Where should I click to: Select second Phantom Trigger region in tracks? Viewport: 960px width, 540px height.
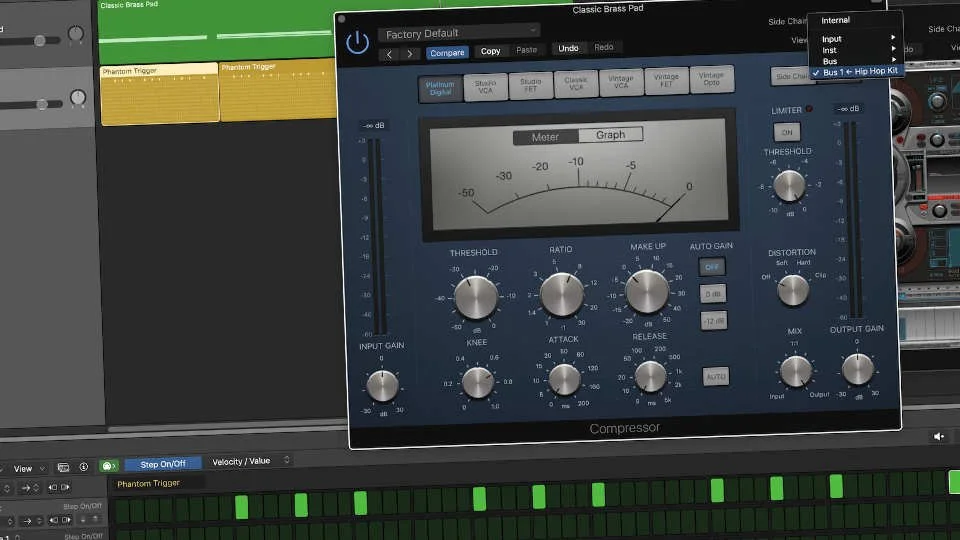click(277, 90)
